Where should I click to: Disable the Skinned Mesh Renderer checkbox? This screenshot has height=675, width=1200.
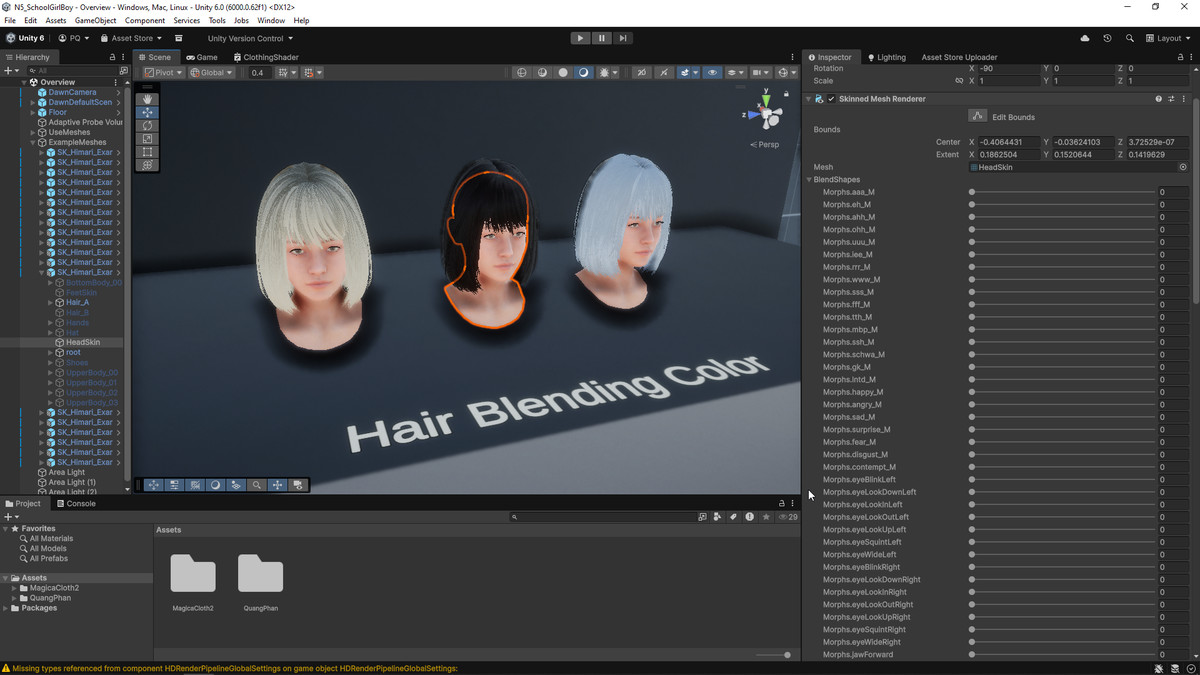(831, 99)
